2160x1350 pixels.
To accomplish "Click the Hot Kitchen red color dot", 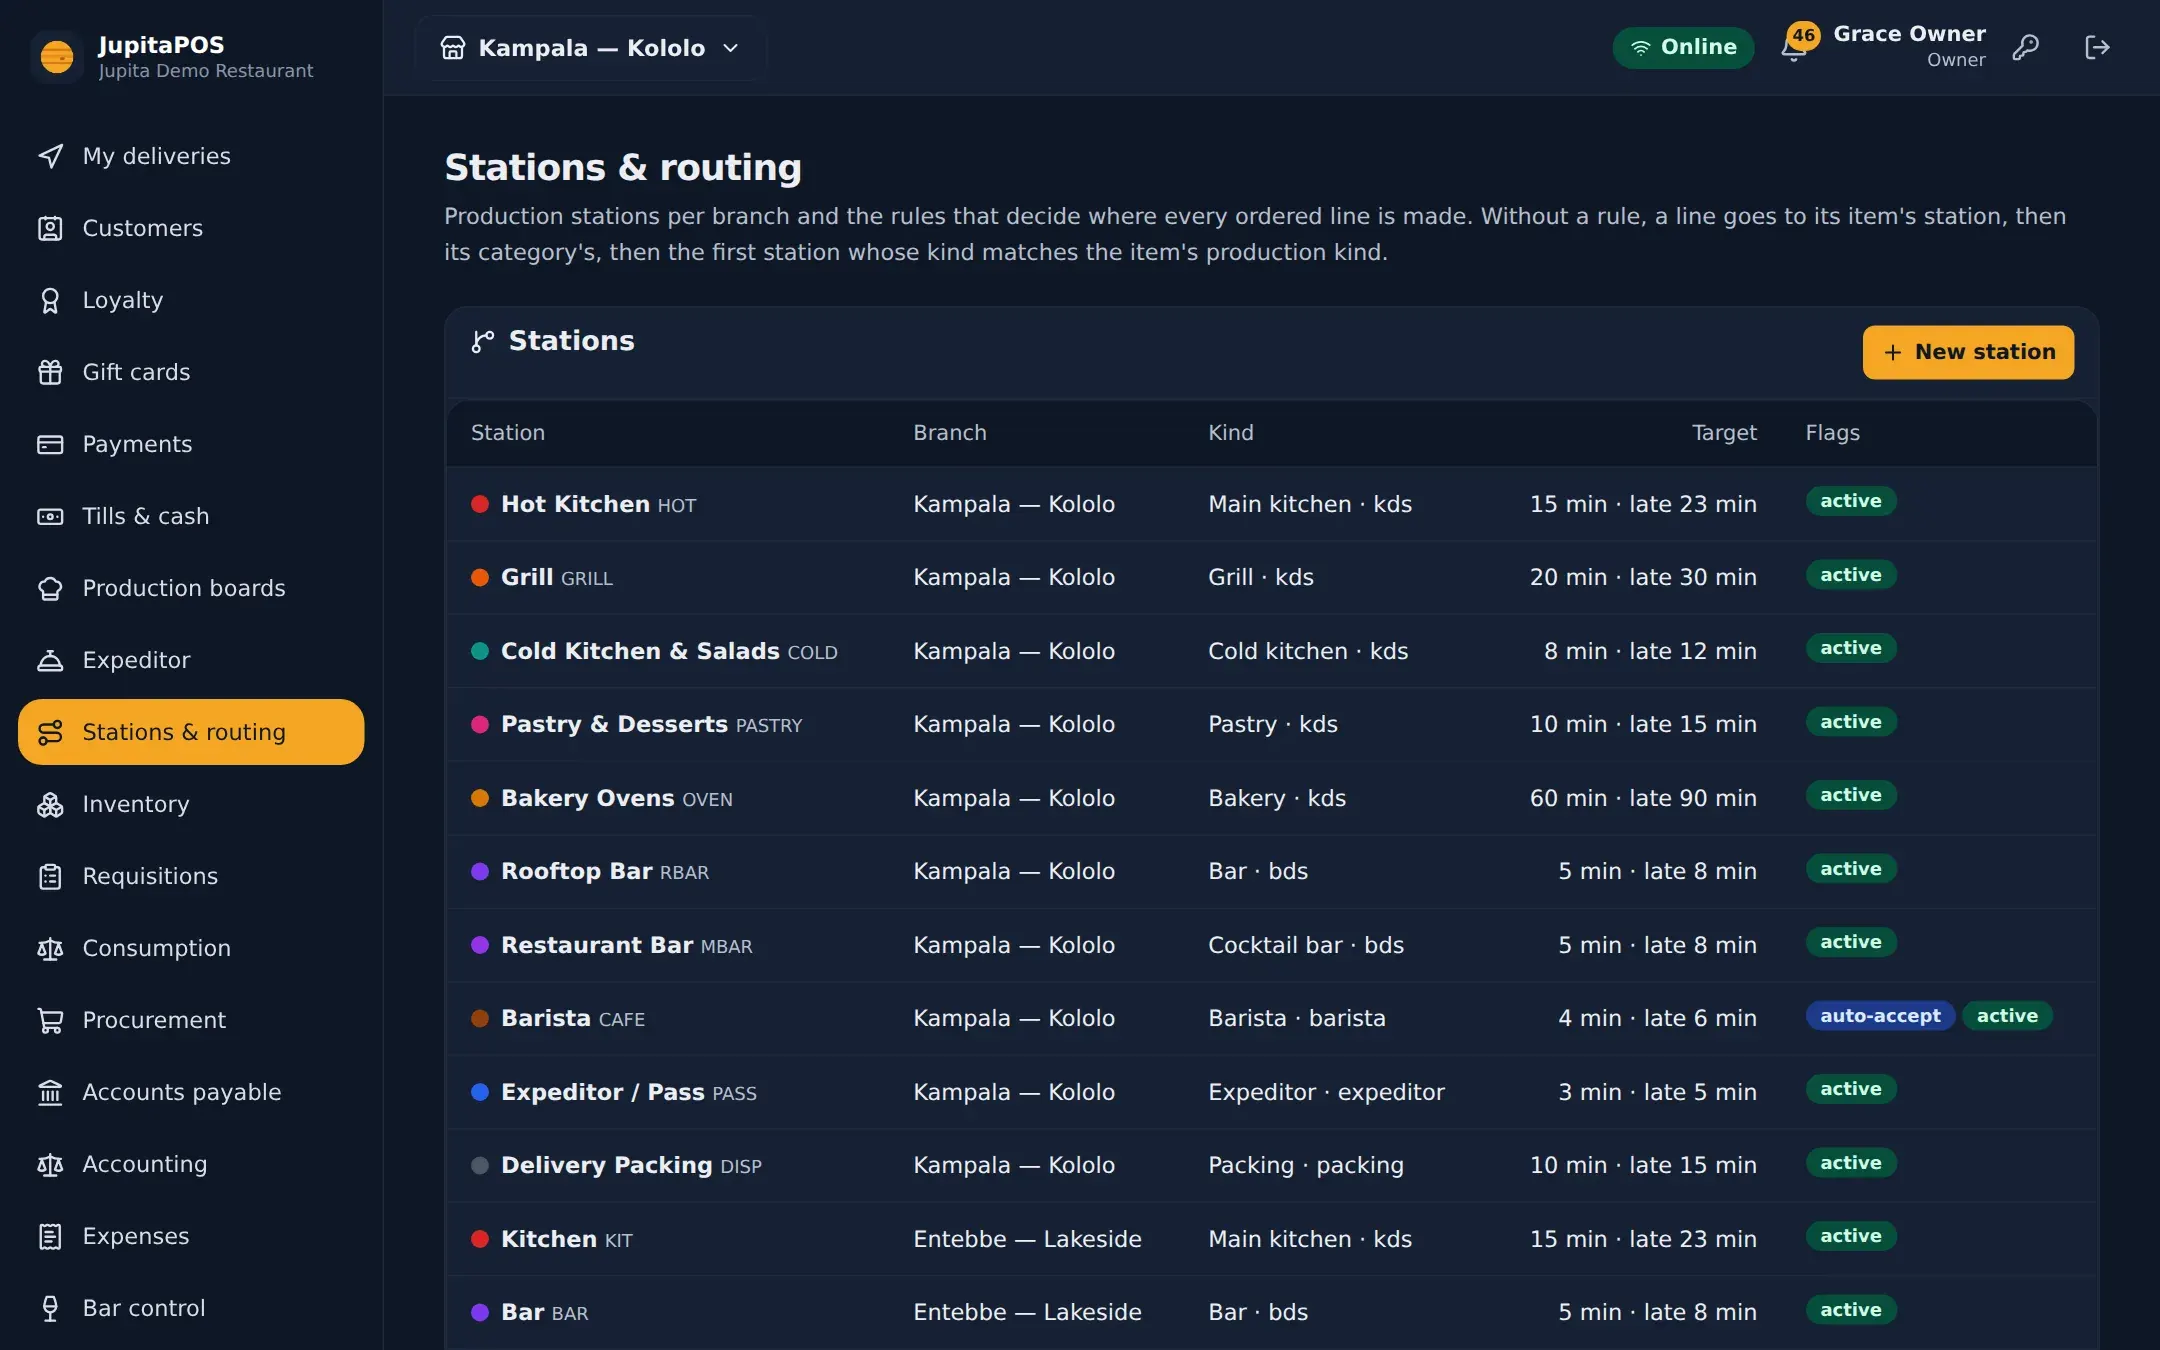I will click(480, 504).
